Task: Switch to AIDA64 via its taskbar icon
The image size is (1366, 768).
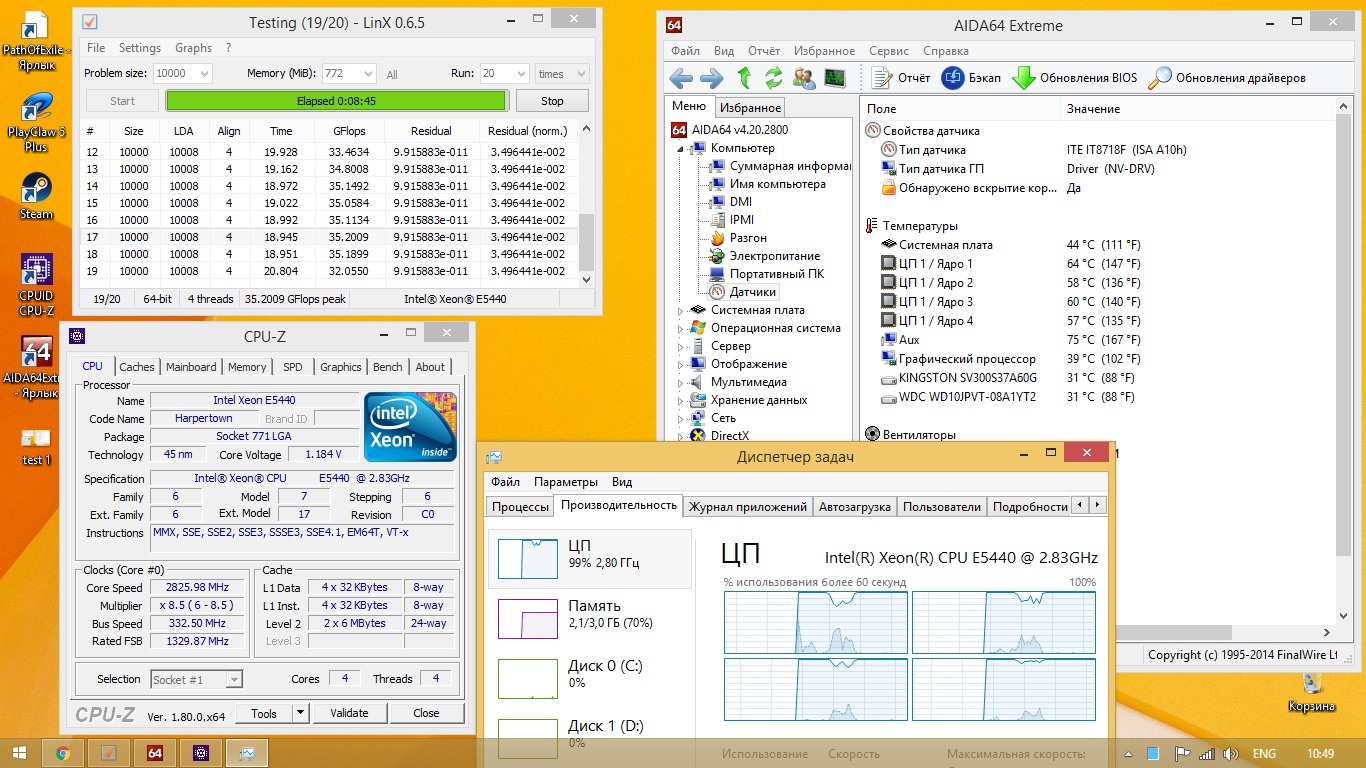Action: pyautogui.click(x=155, y=753)
